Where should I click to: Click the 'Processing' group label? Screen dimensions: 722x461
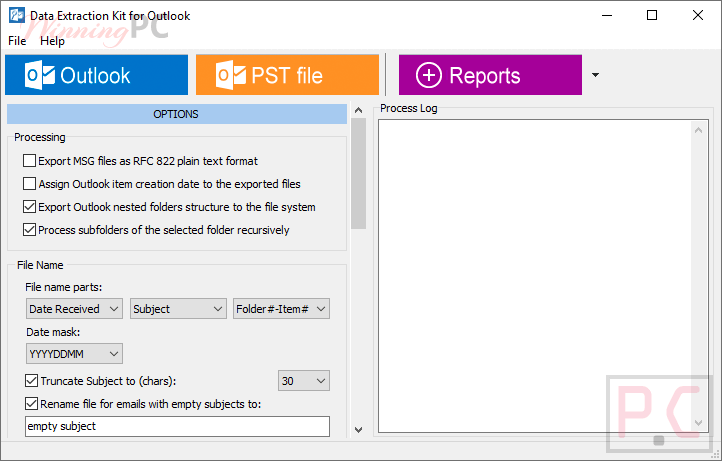[x=40, y=137]
